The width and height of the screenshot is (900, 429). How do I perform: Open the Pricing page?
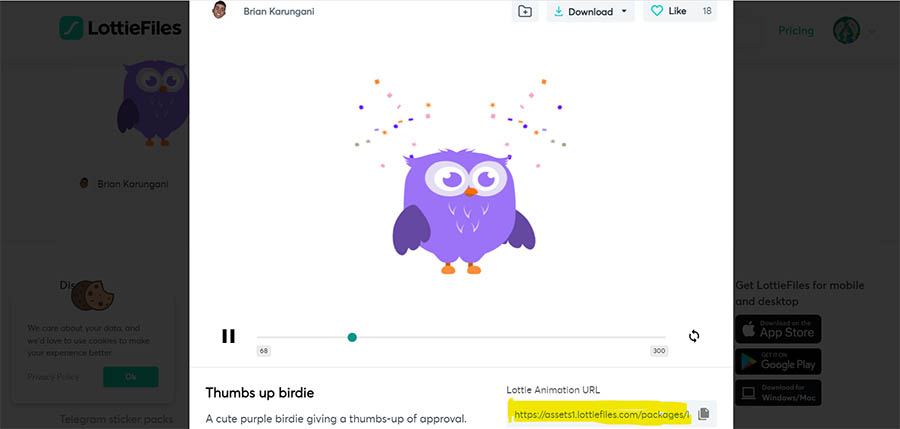click(796, 30)
